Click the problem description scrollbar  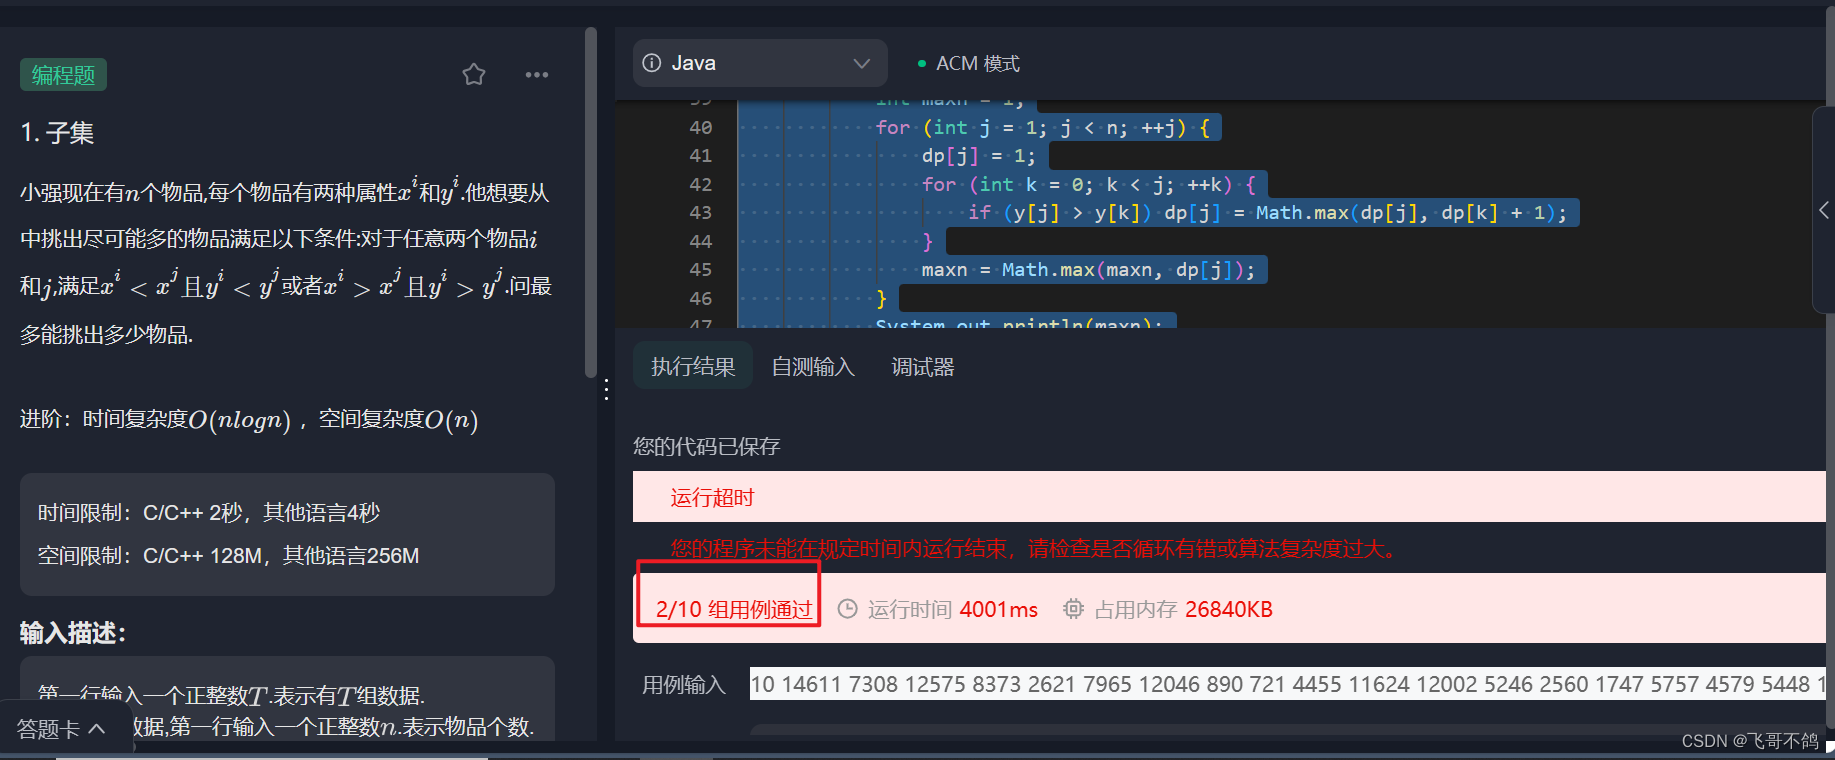[591, 204]
